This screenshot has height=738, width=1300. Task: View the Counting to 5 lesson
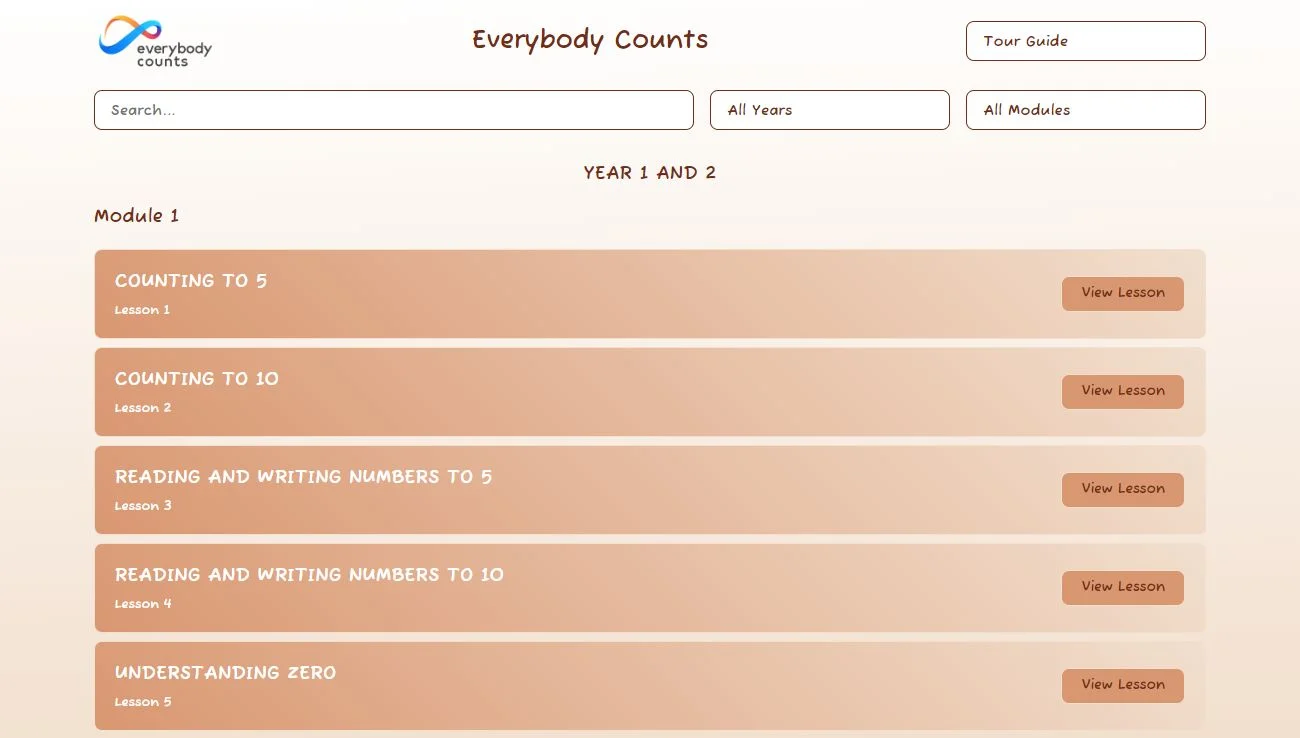[1122, 293]
